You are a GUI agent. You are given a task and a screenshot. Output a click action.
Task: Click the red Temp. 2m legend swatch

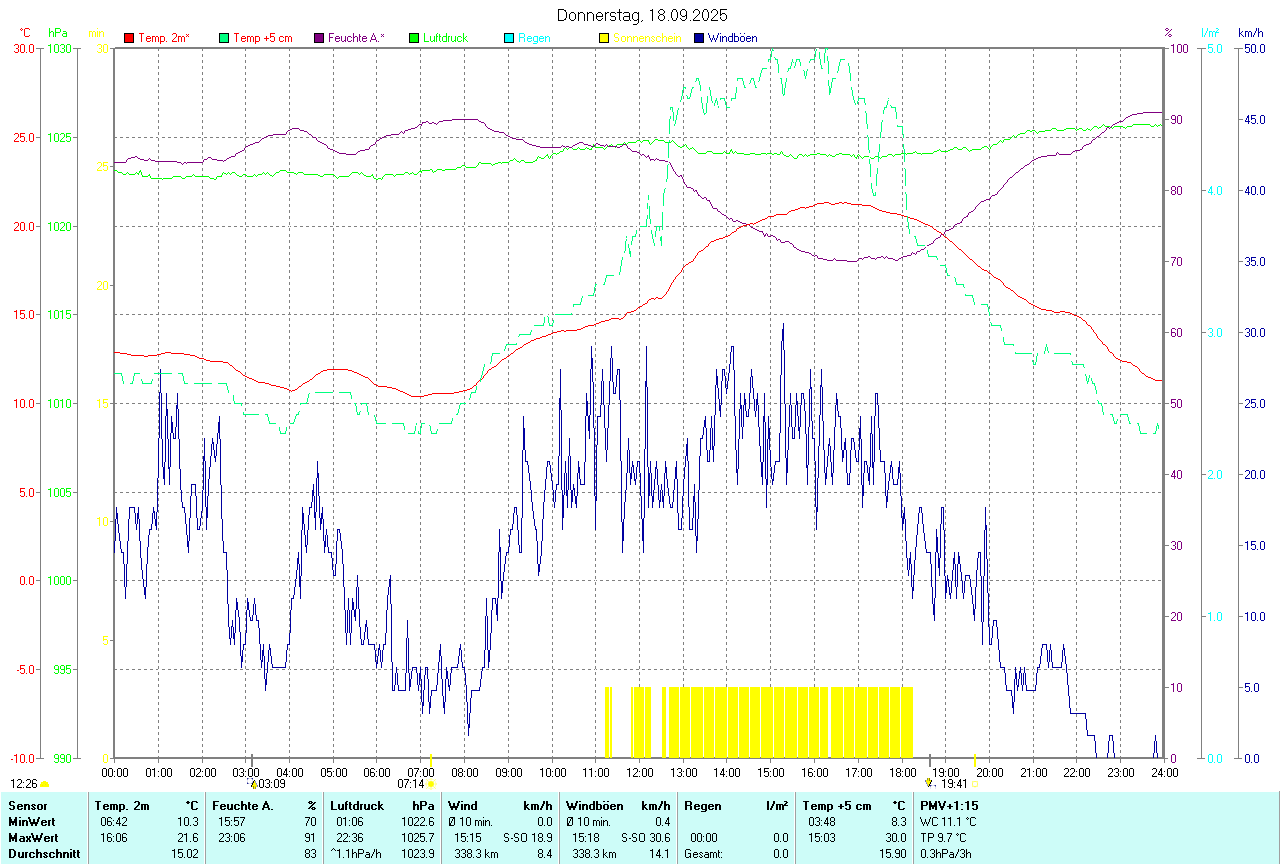(x=129, y=38)
